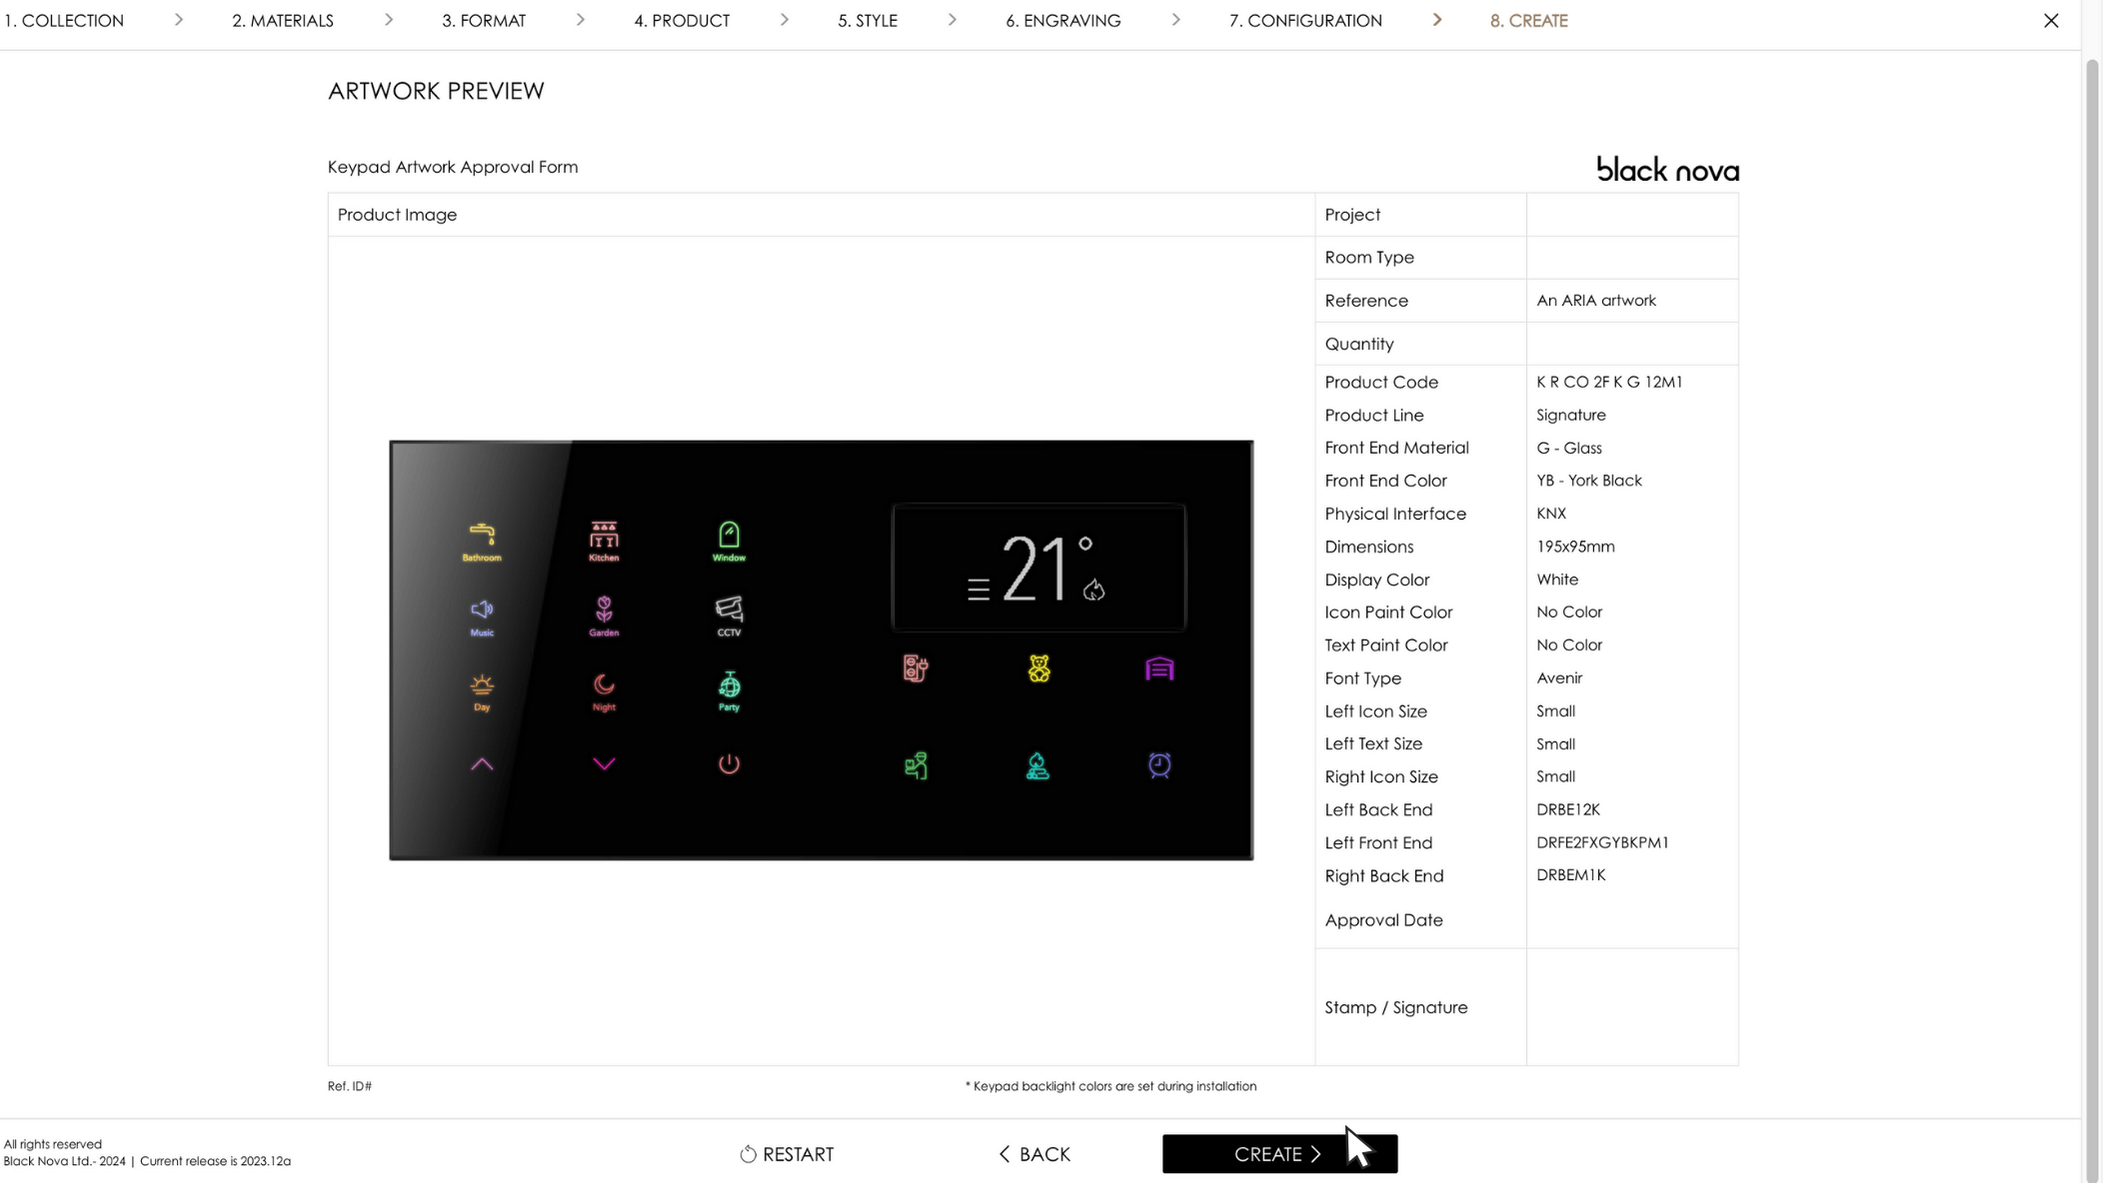Click the Party disco ball icon

click(x=729, y=685)
